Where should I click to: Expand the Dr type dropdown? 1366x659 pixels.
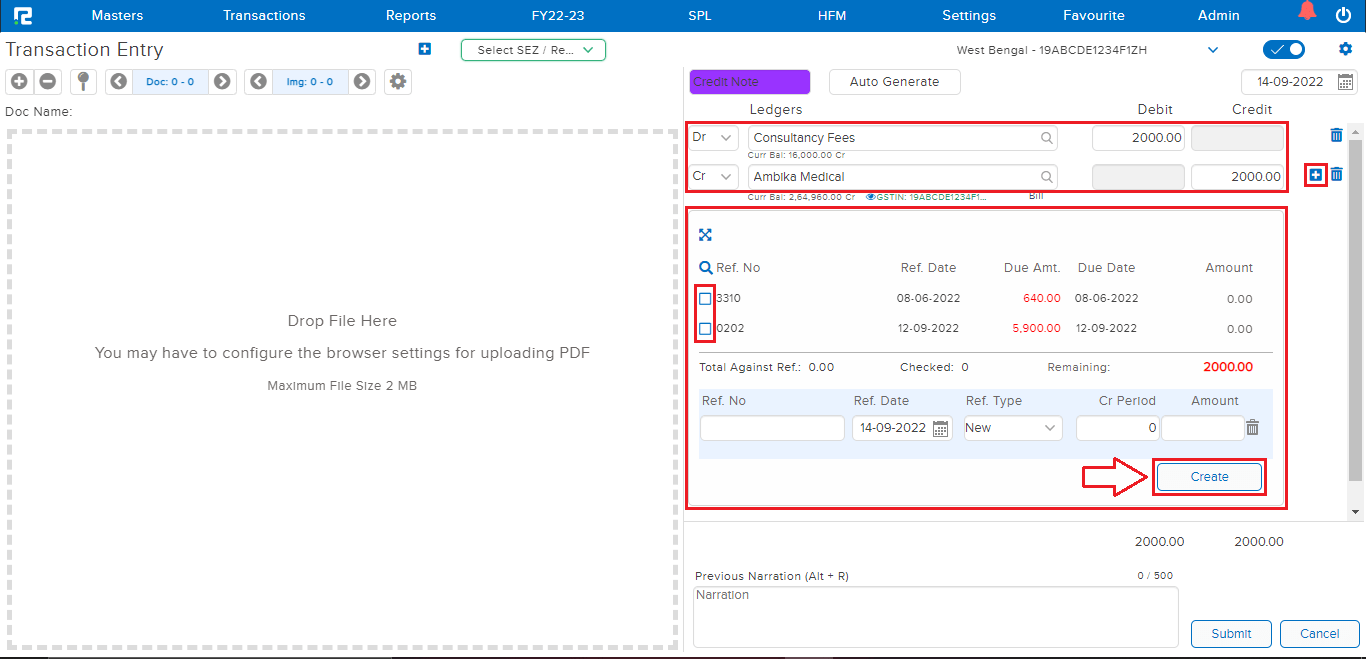[x=713, y=138]
